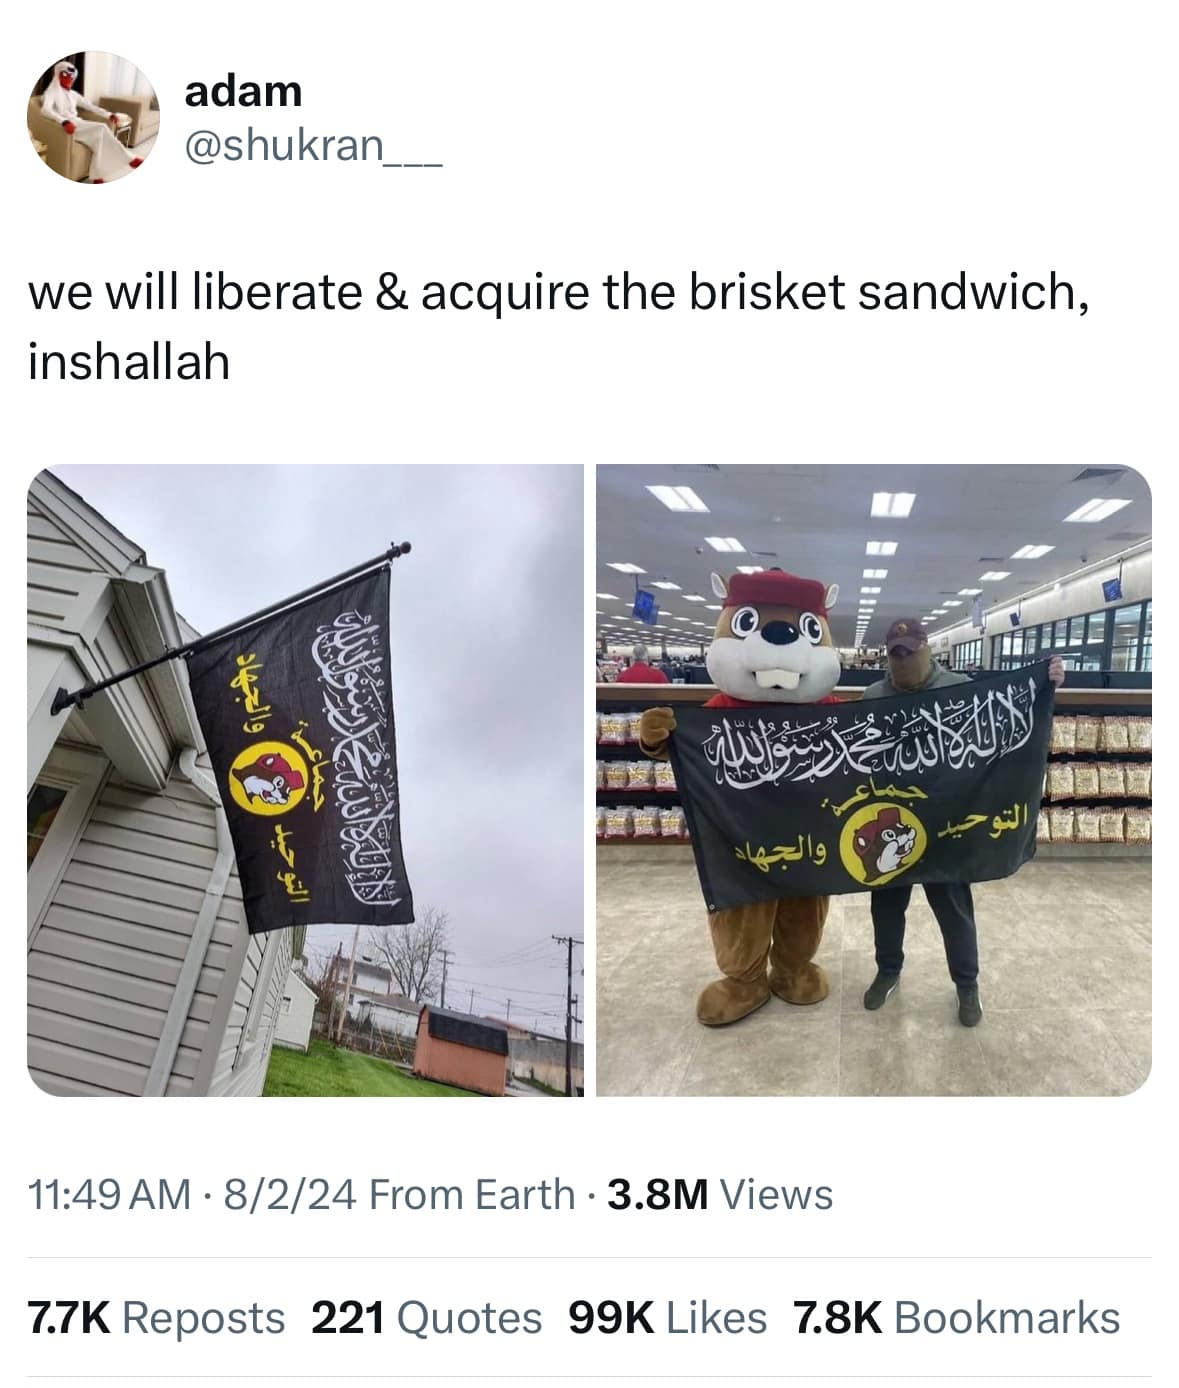This screenshot has height=1388, width=1179.
Task: Click the word inshallah in the tweet
Action: point(129,361)
